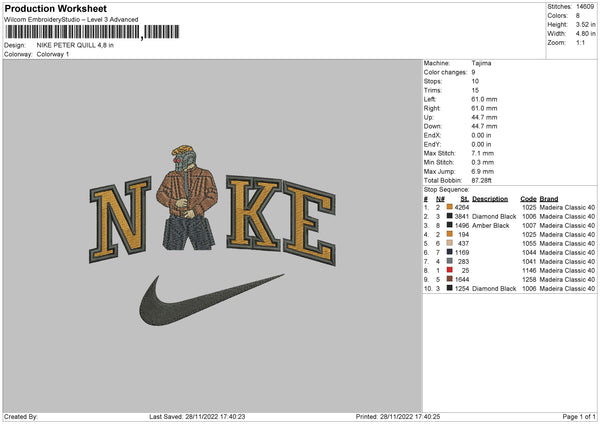Click the Trims value '15'
600x424 pixels.
pos(475,90)
